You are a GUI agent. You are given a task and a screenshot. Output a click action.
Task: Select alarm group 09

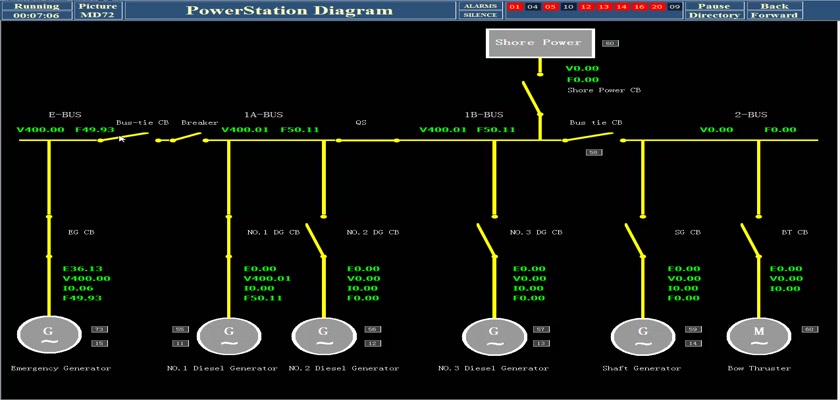pos(674,7)
